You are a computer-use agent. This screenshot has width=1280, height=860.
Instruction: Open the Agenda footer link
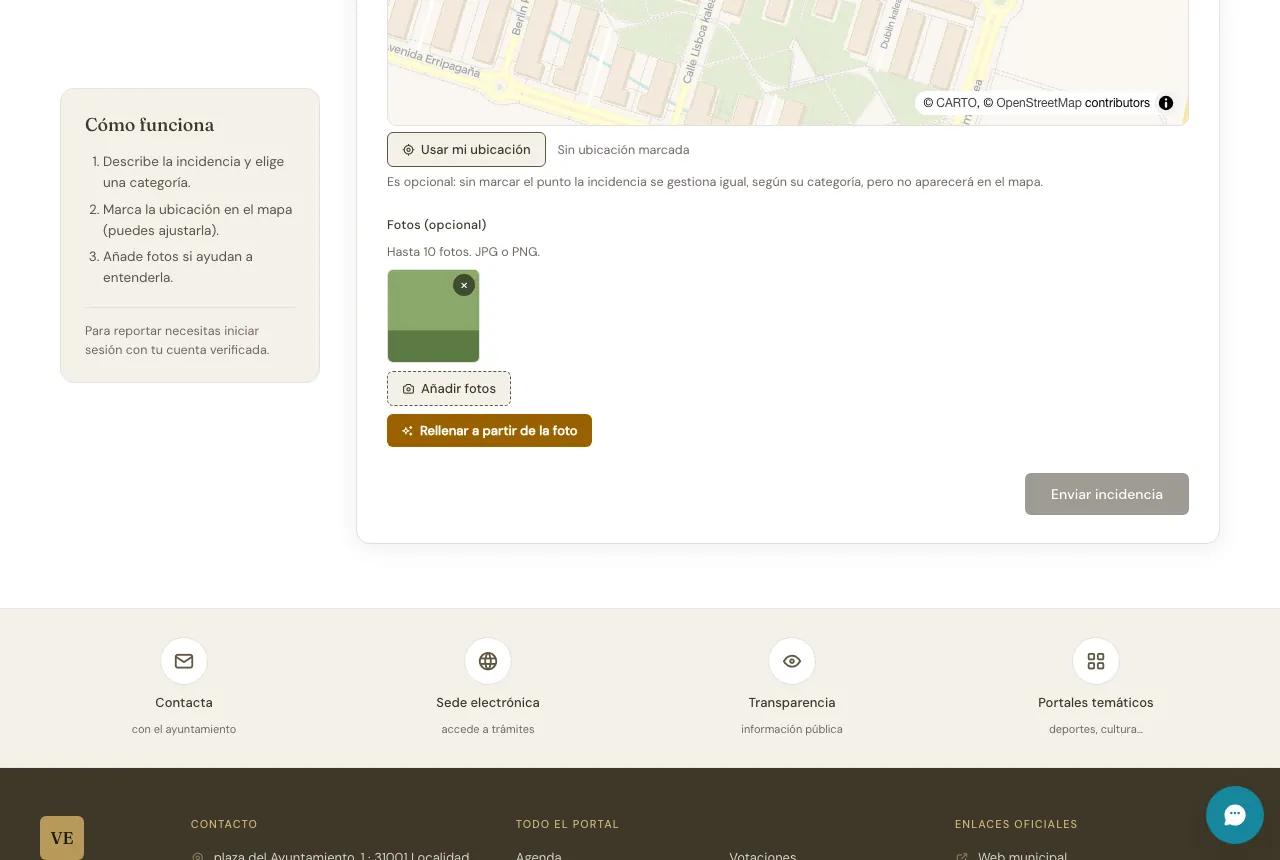[x=538, y=856]
